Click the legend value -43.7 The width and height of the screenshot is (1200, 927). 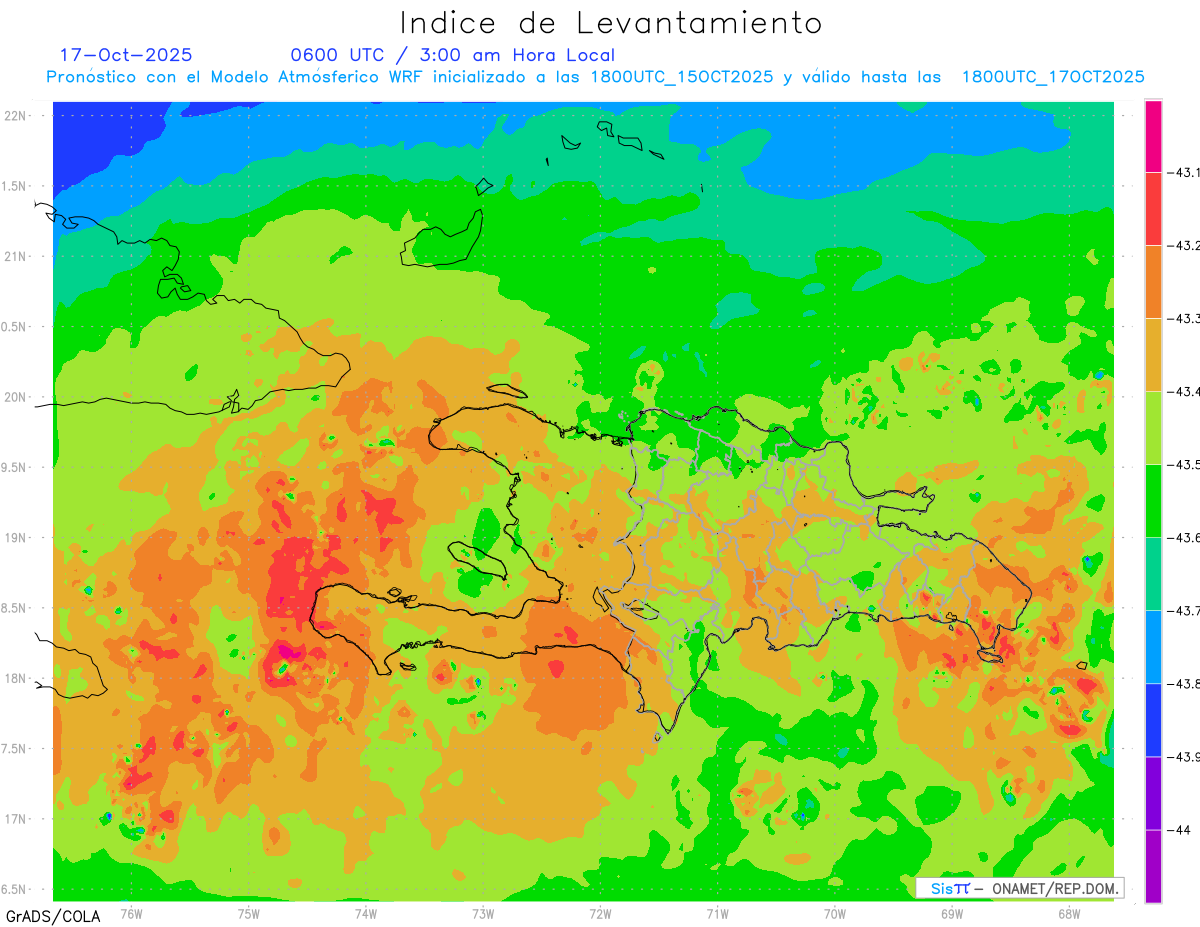coord(1183,611)
